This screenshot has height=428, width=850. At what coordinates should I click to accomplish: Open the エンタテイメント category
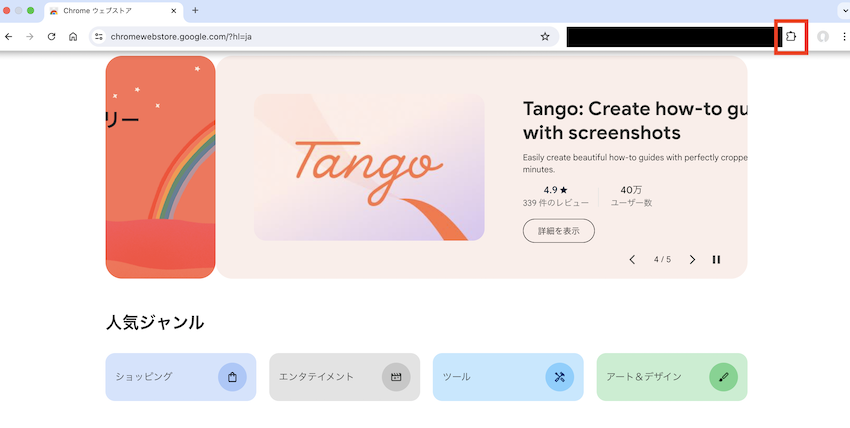click(x=344, y=377)
